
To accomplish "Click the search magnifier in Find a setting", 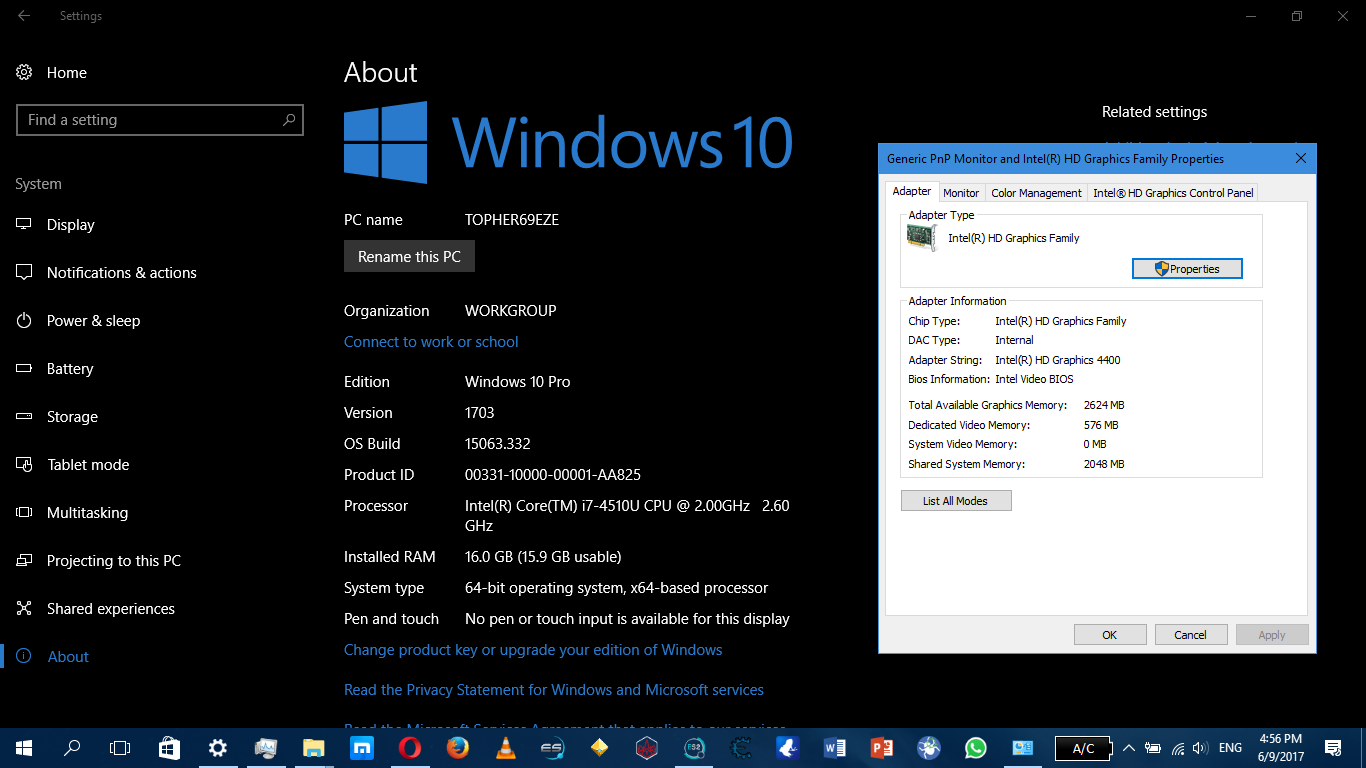I will [289, 120].
